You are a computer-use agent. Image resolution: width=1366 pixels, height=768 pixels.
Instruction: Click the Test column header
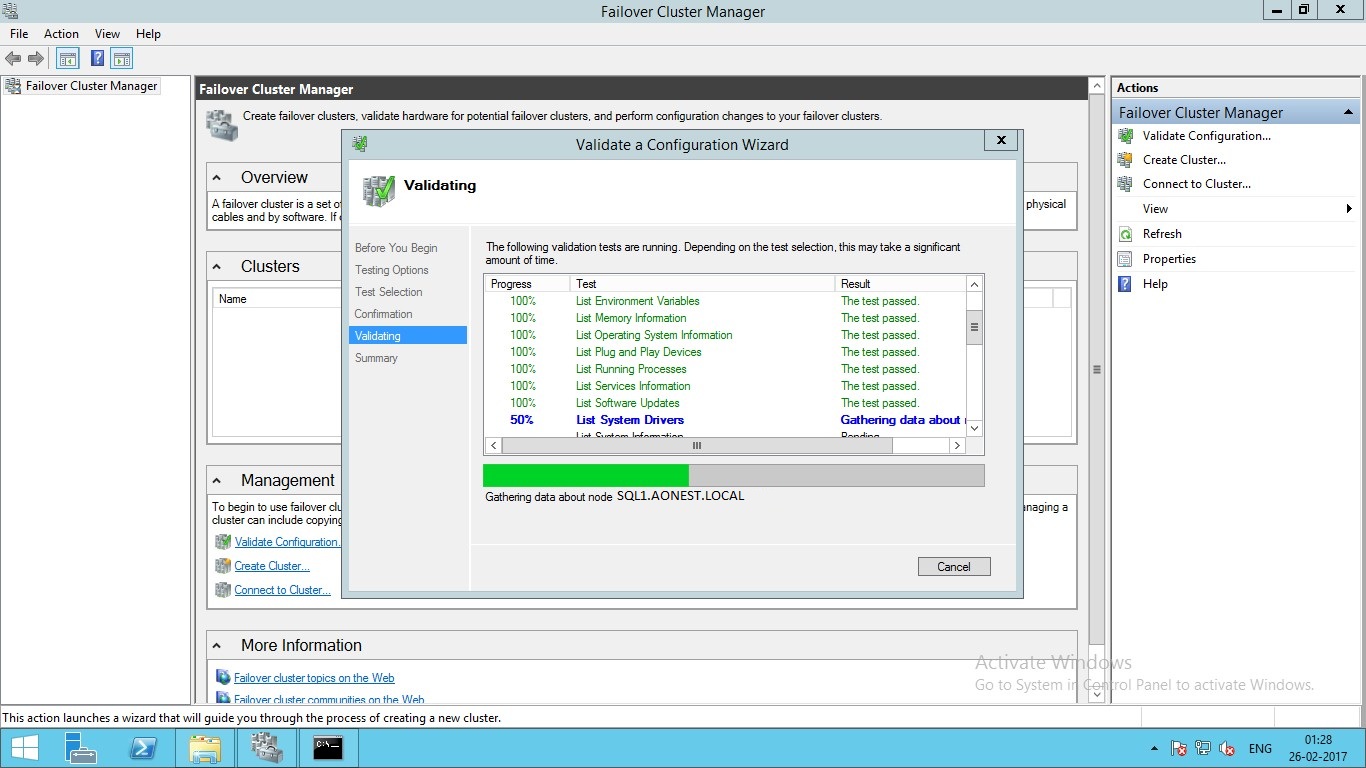point(702,284)
